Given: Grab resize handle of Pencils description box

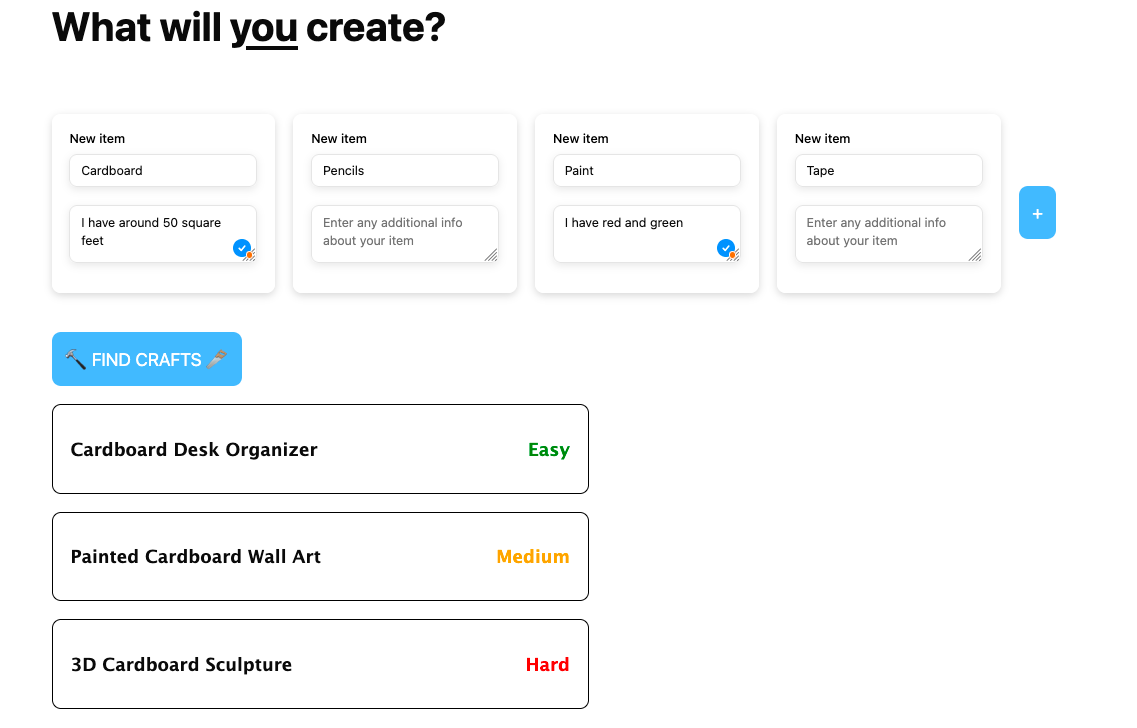Looking at the screenshot, I should click(x=491, y=255).
